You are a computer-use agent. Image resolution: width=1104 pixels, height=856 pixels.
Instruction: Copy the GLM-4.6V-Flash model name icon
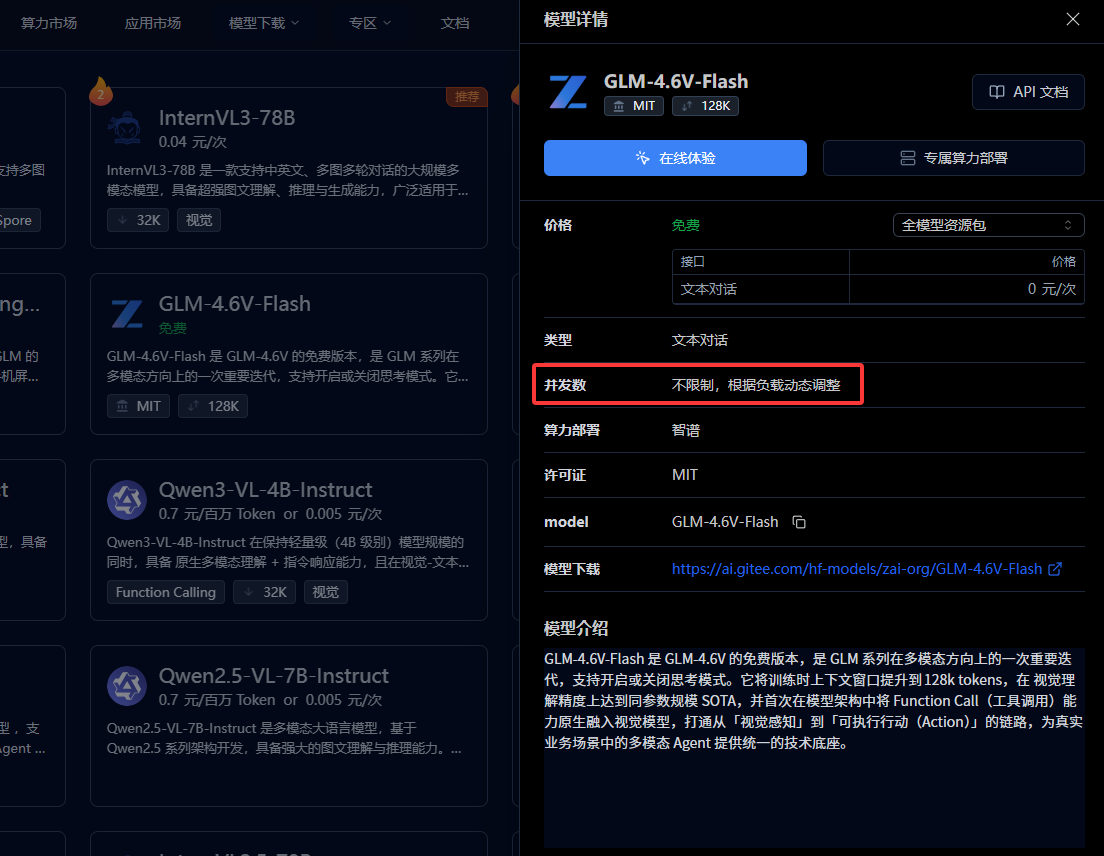pyautogui.click(x=799, y=522)
